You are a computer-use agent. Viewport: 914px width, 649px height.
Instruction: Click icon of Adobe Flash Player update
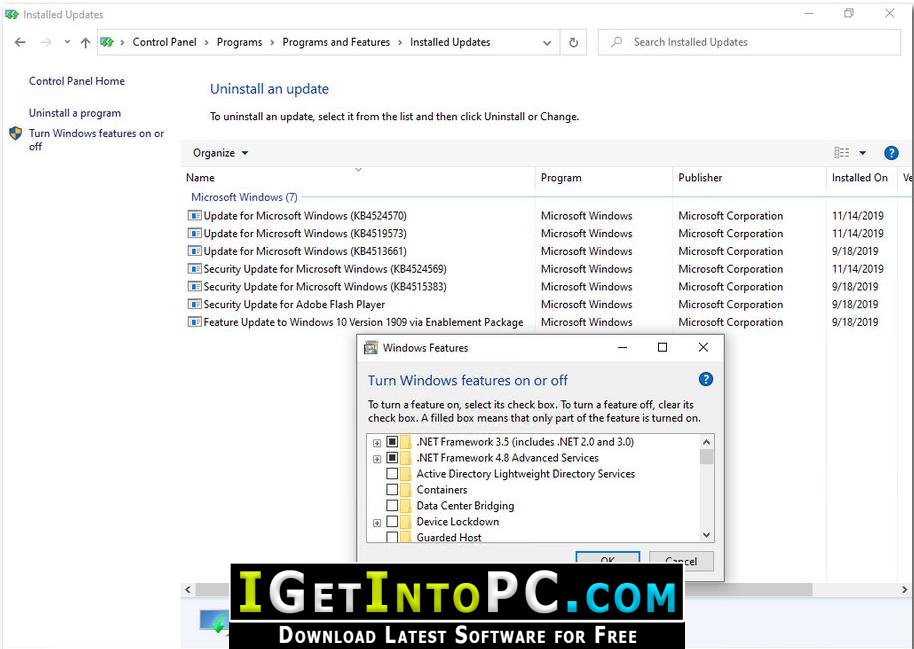pos(194,304)
